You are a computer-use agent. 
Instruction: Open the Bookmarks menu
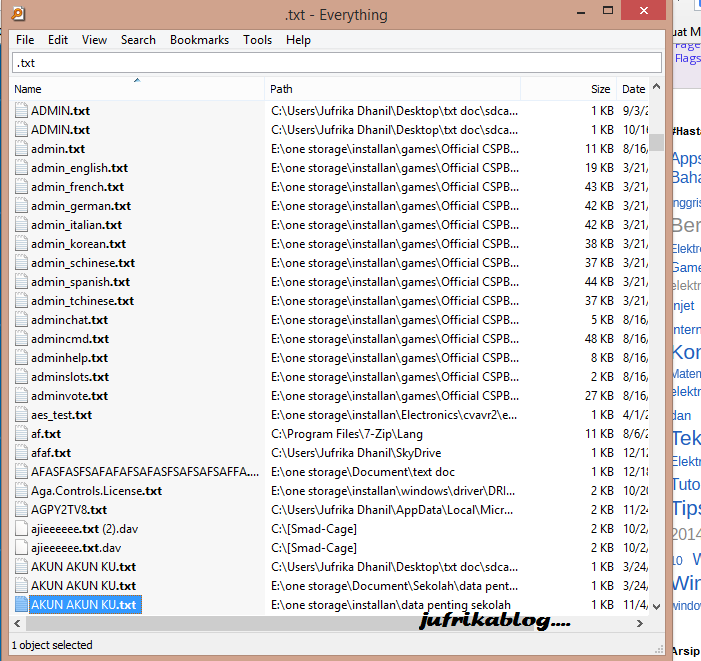(199, 40)
